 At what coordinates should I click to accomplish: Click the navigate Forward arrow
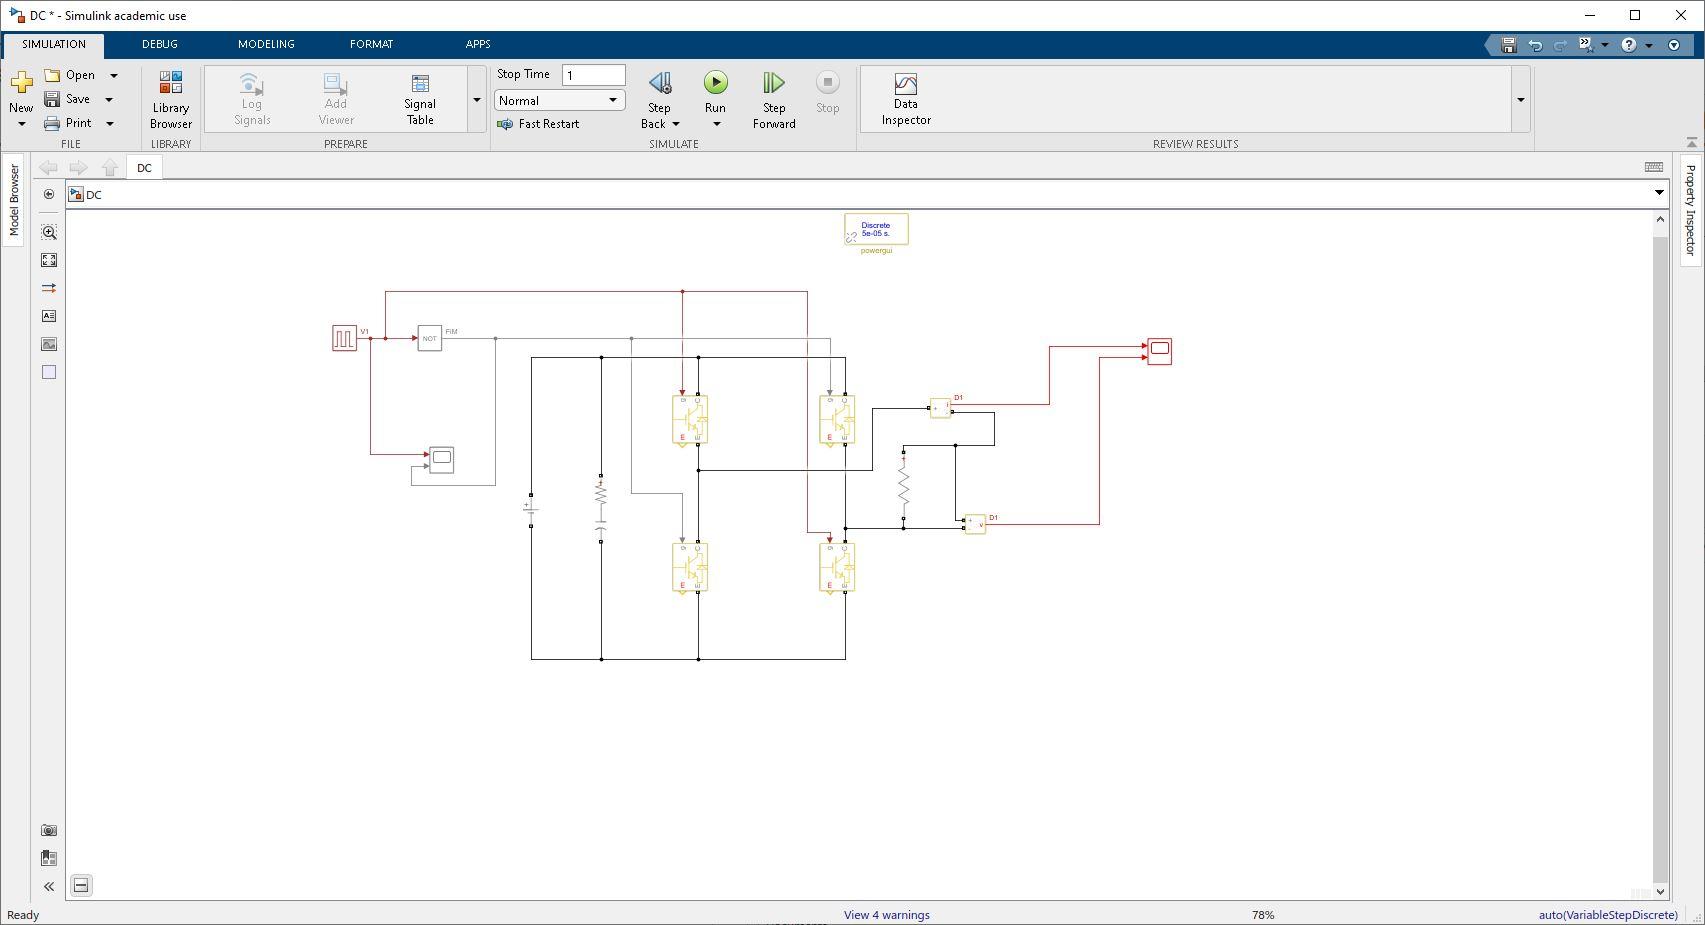point(78,167)
